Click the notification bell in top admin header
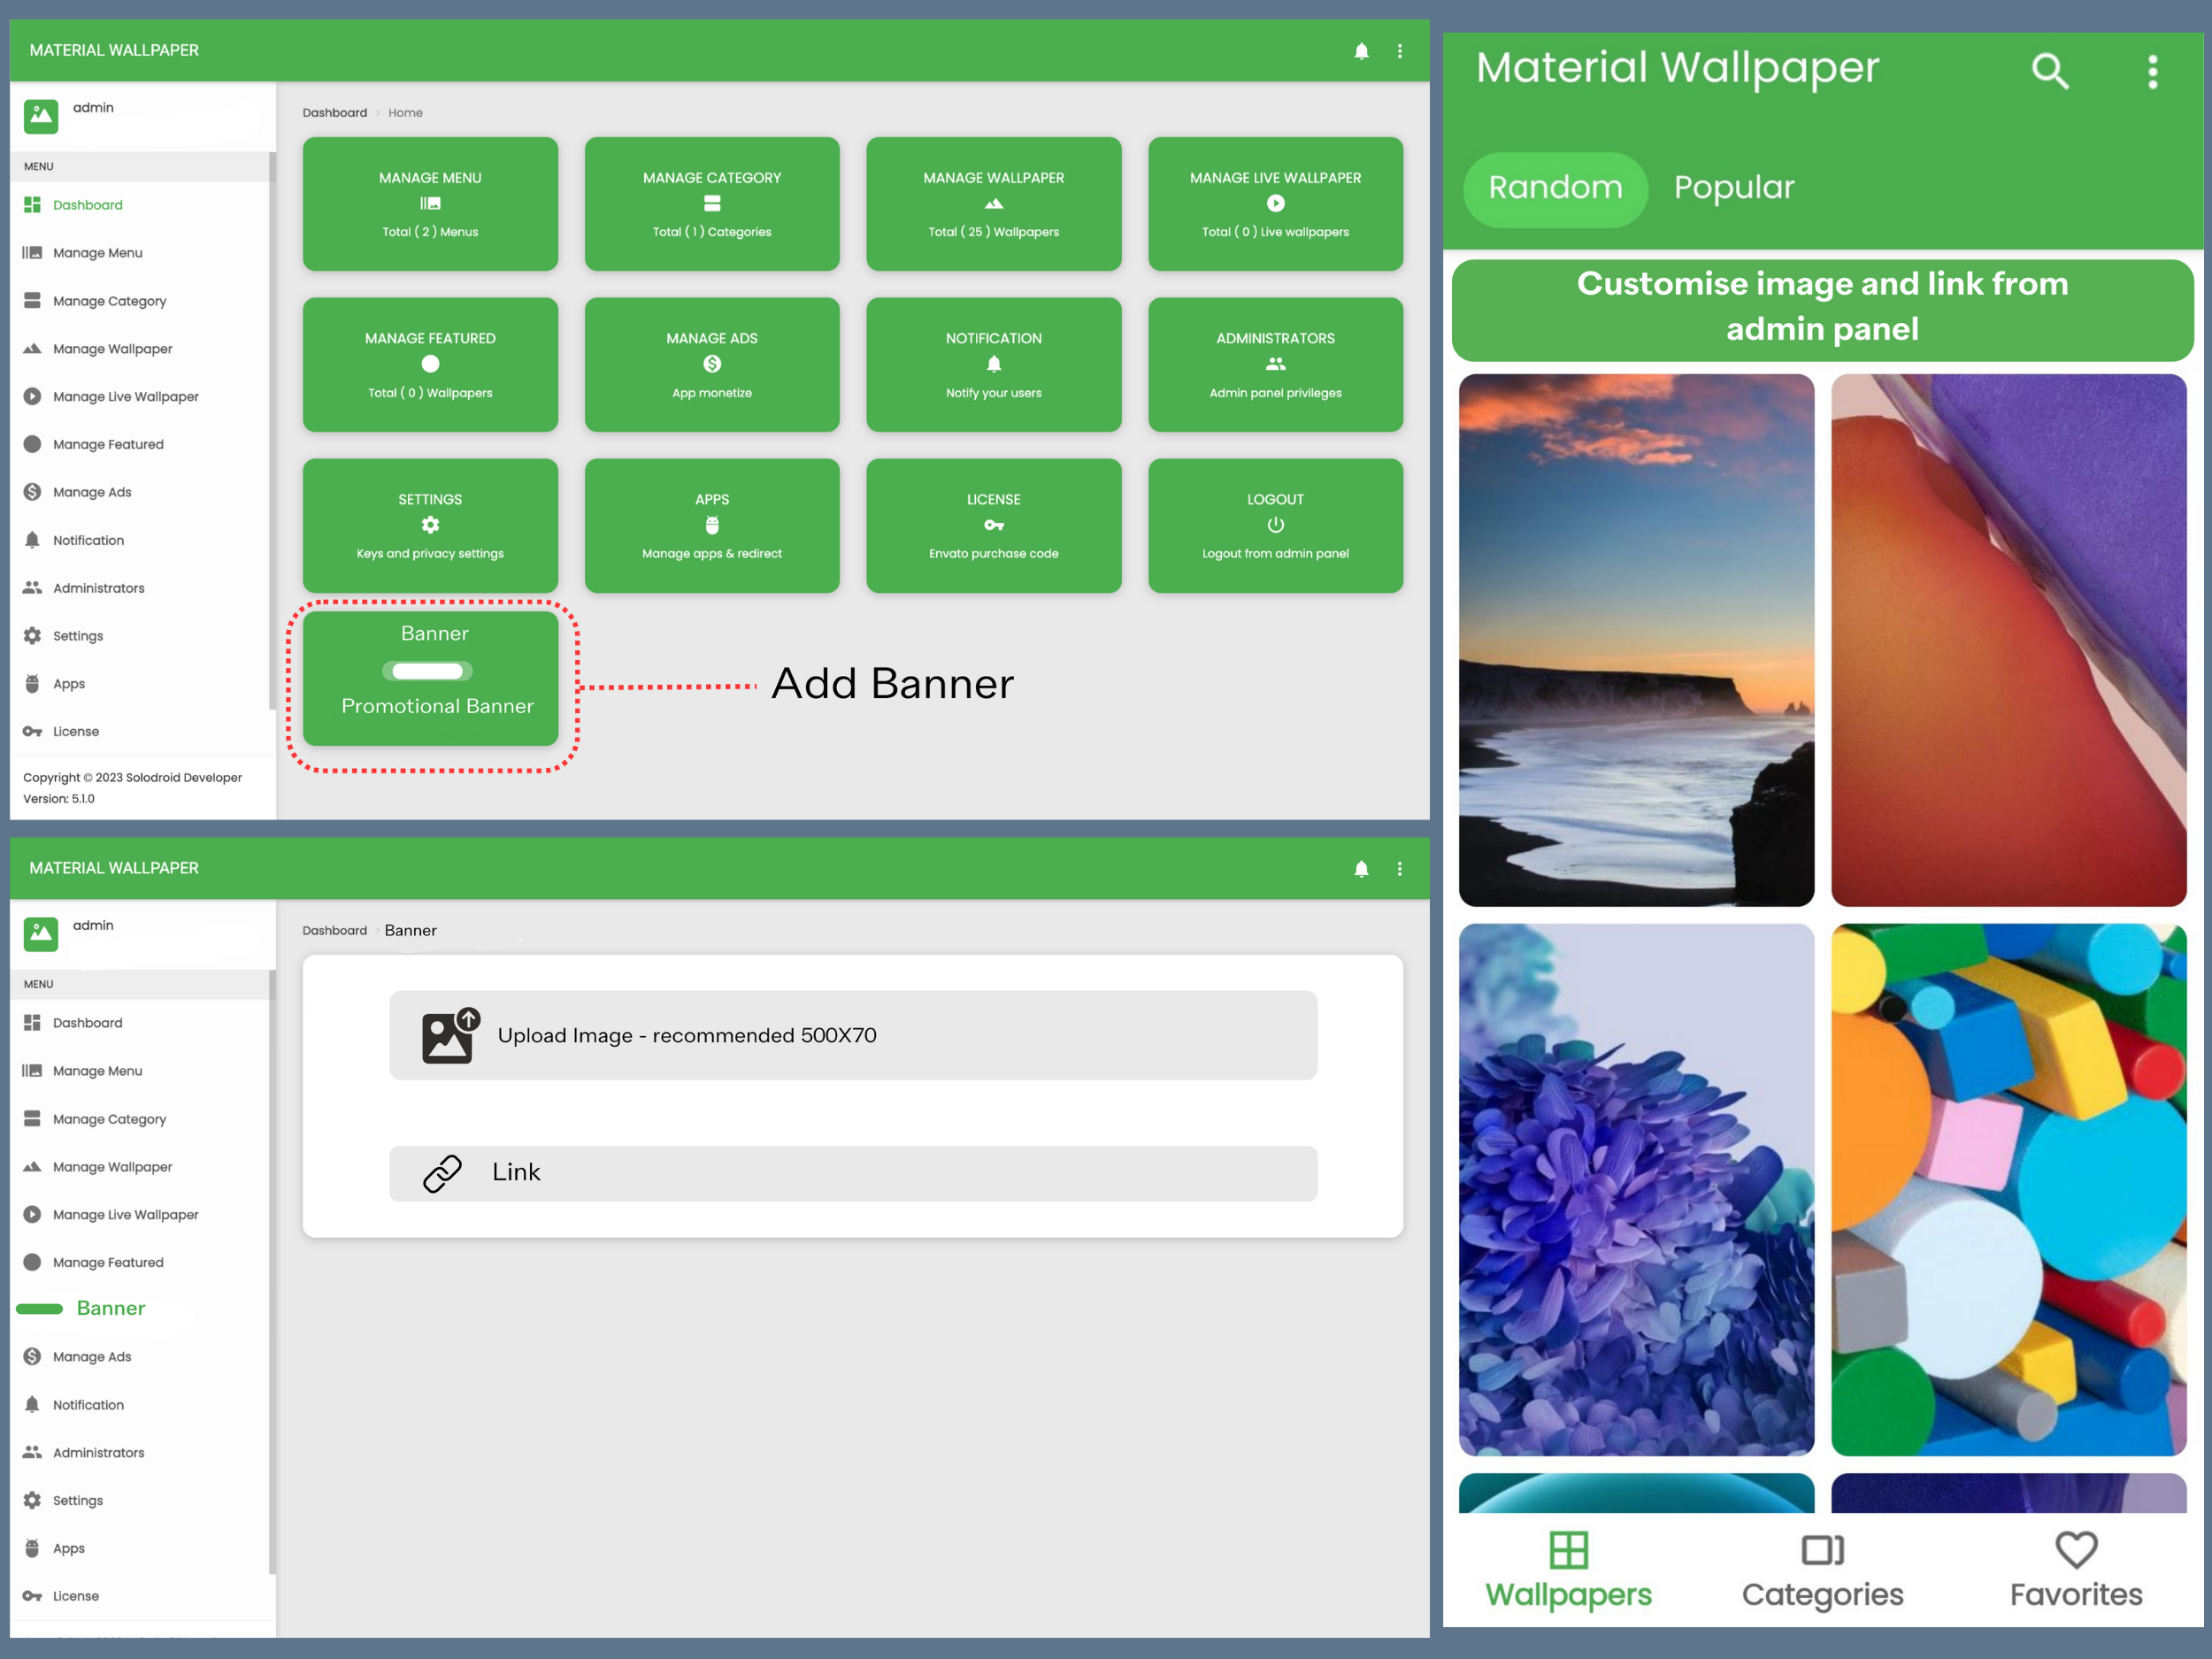The image size is (2212, 1659). (1361, 51)
